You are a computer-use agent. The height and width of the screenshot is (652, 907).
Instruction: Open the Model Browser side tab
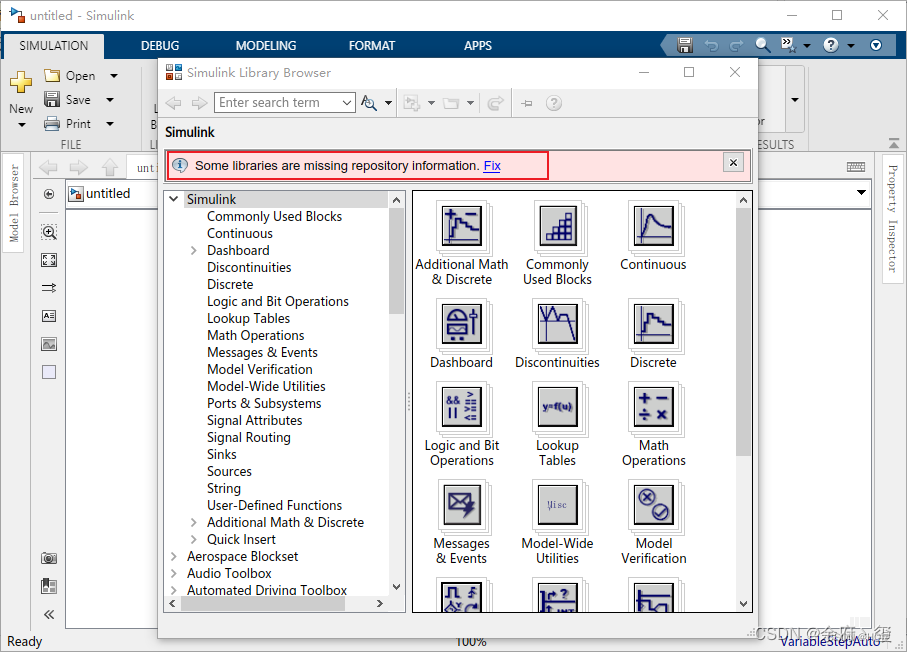click(14, 203)
